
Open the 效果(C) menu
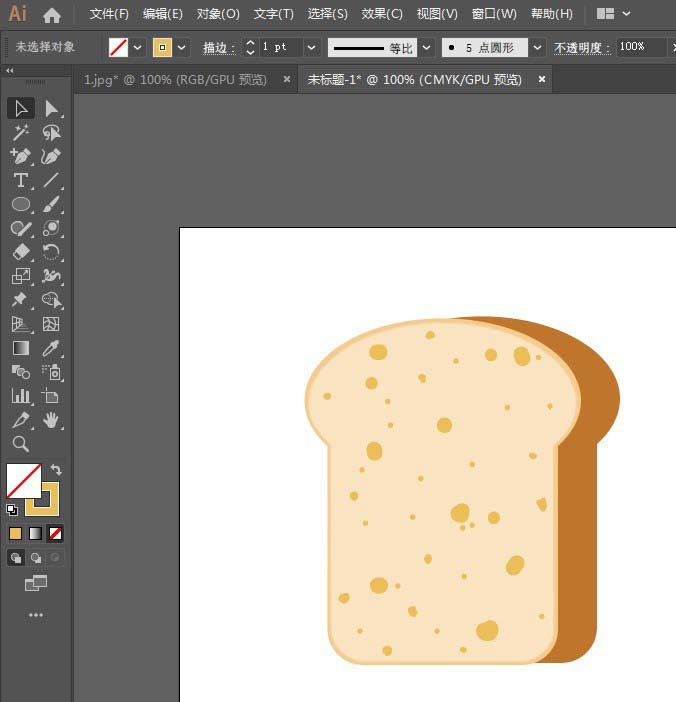382,14
